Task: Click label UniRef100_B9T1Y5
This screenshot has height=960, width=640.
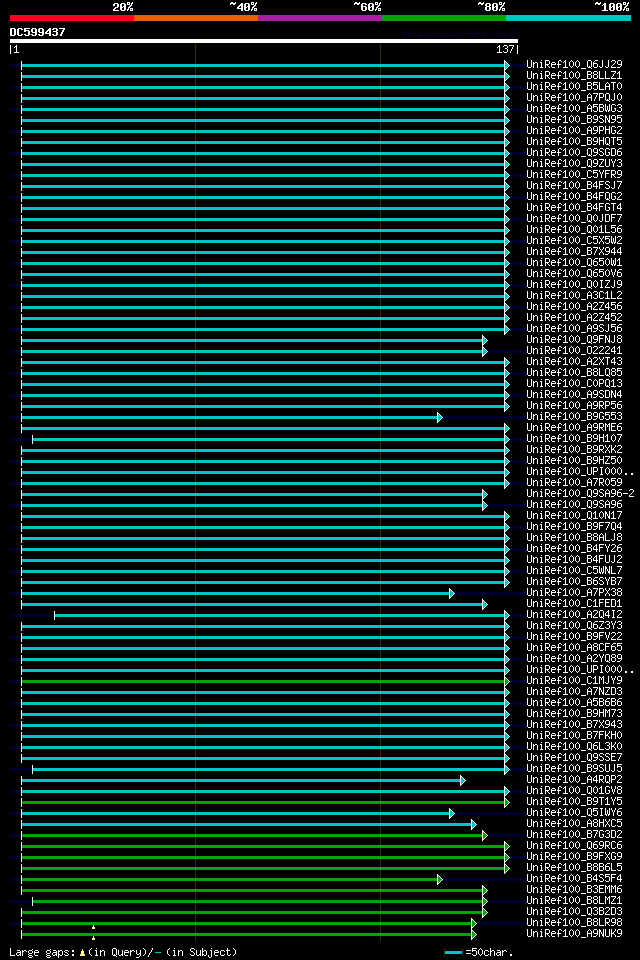Action: click(574, 802)
